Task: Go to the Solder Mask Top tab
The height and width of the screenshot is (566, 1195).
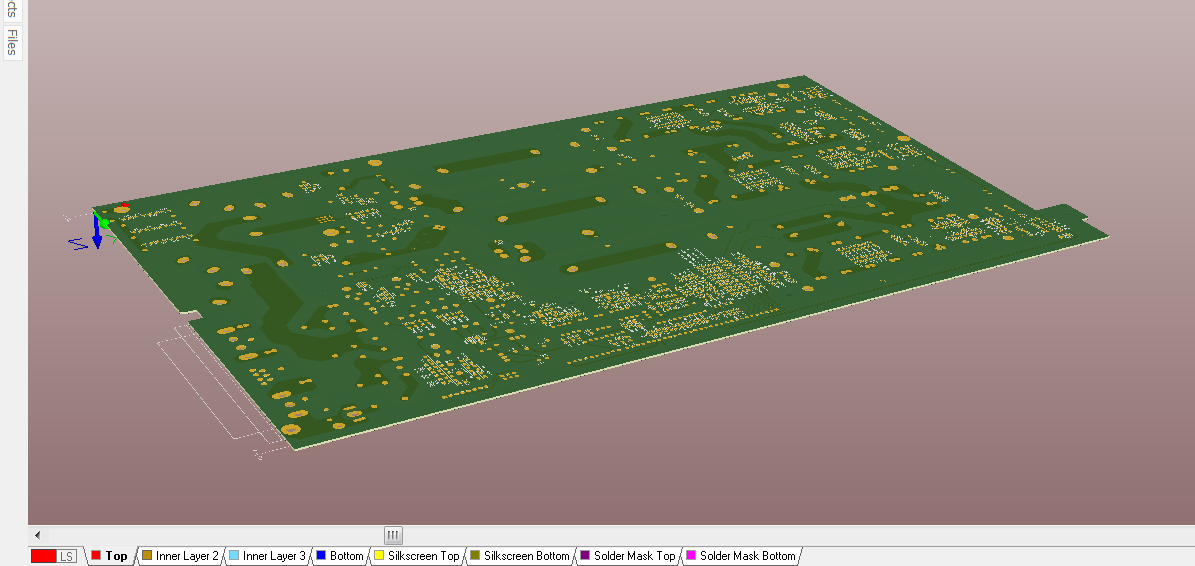Action: [634, 556]
